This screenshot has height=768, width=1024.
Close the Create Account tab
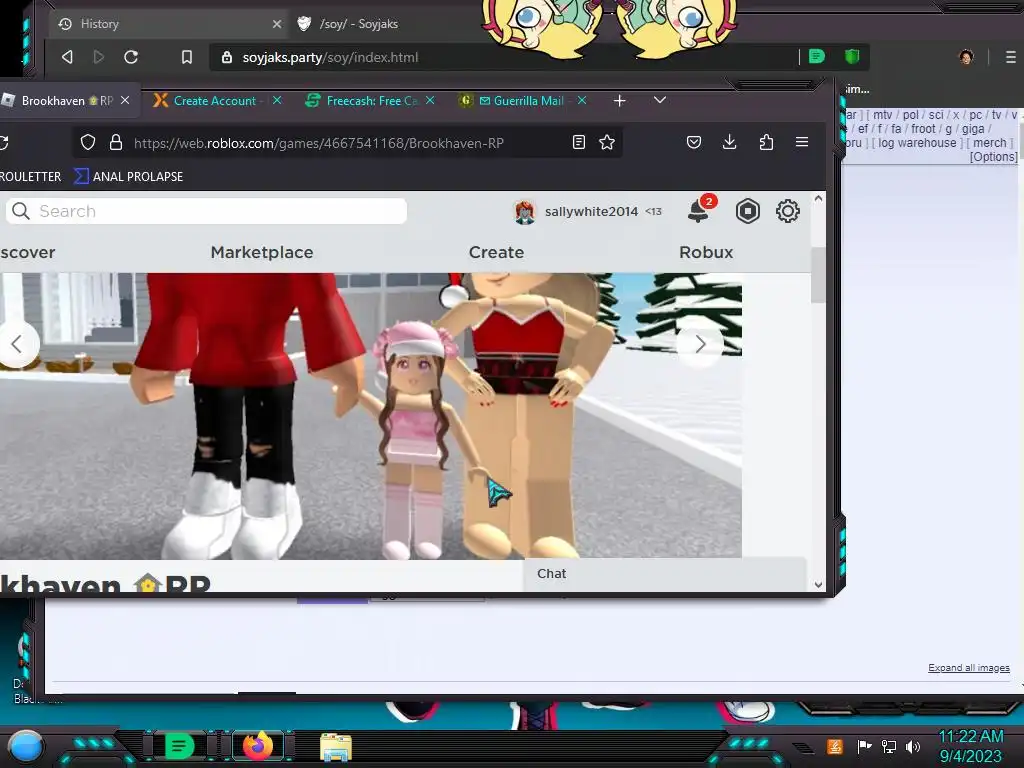(277, 101)
